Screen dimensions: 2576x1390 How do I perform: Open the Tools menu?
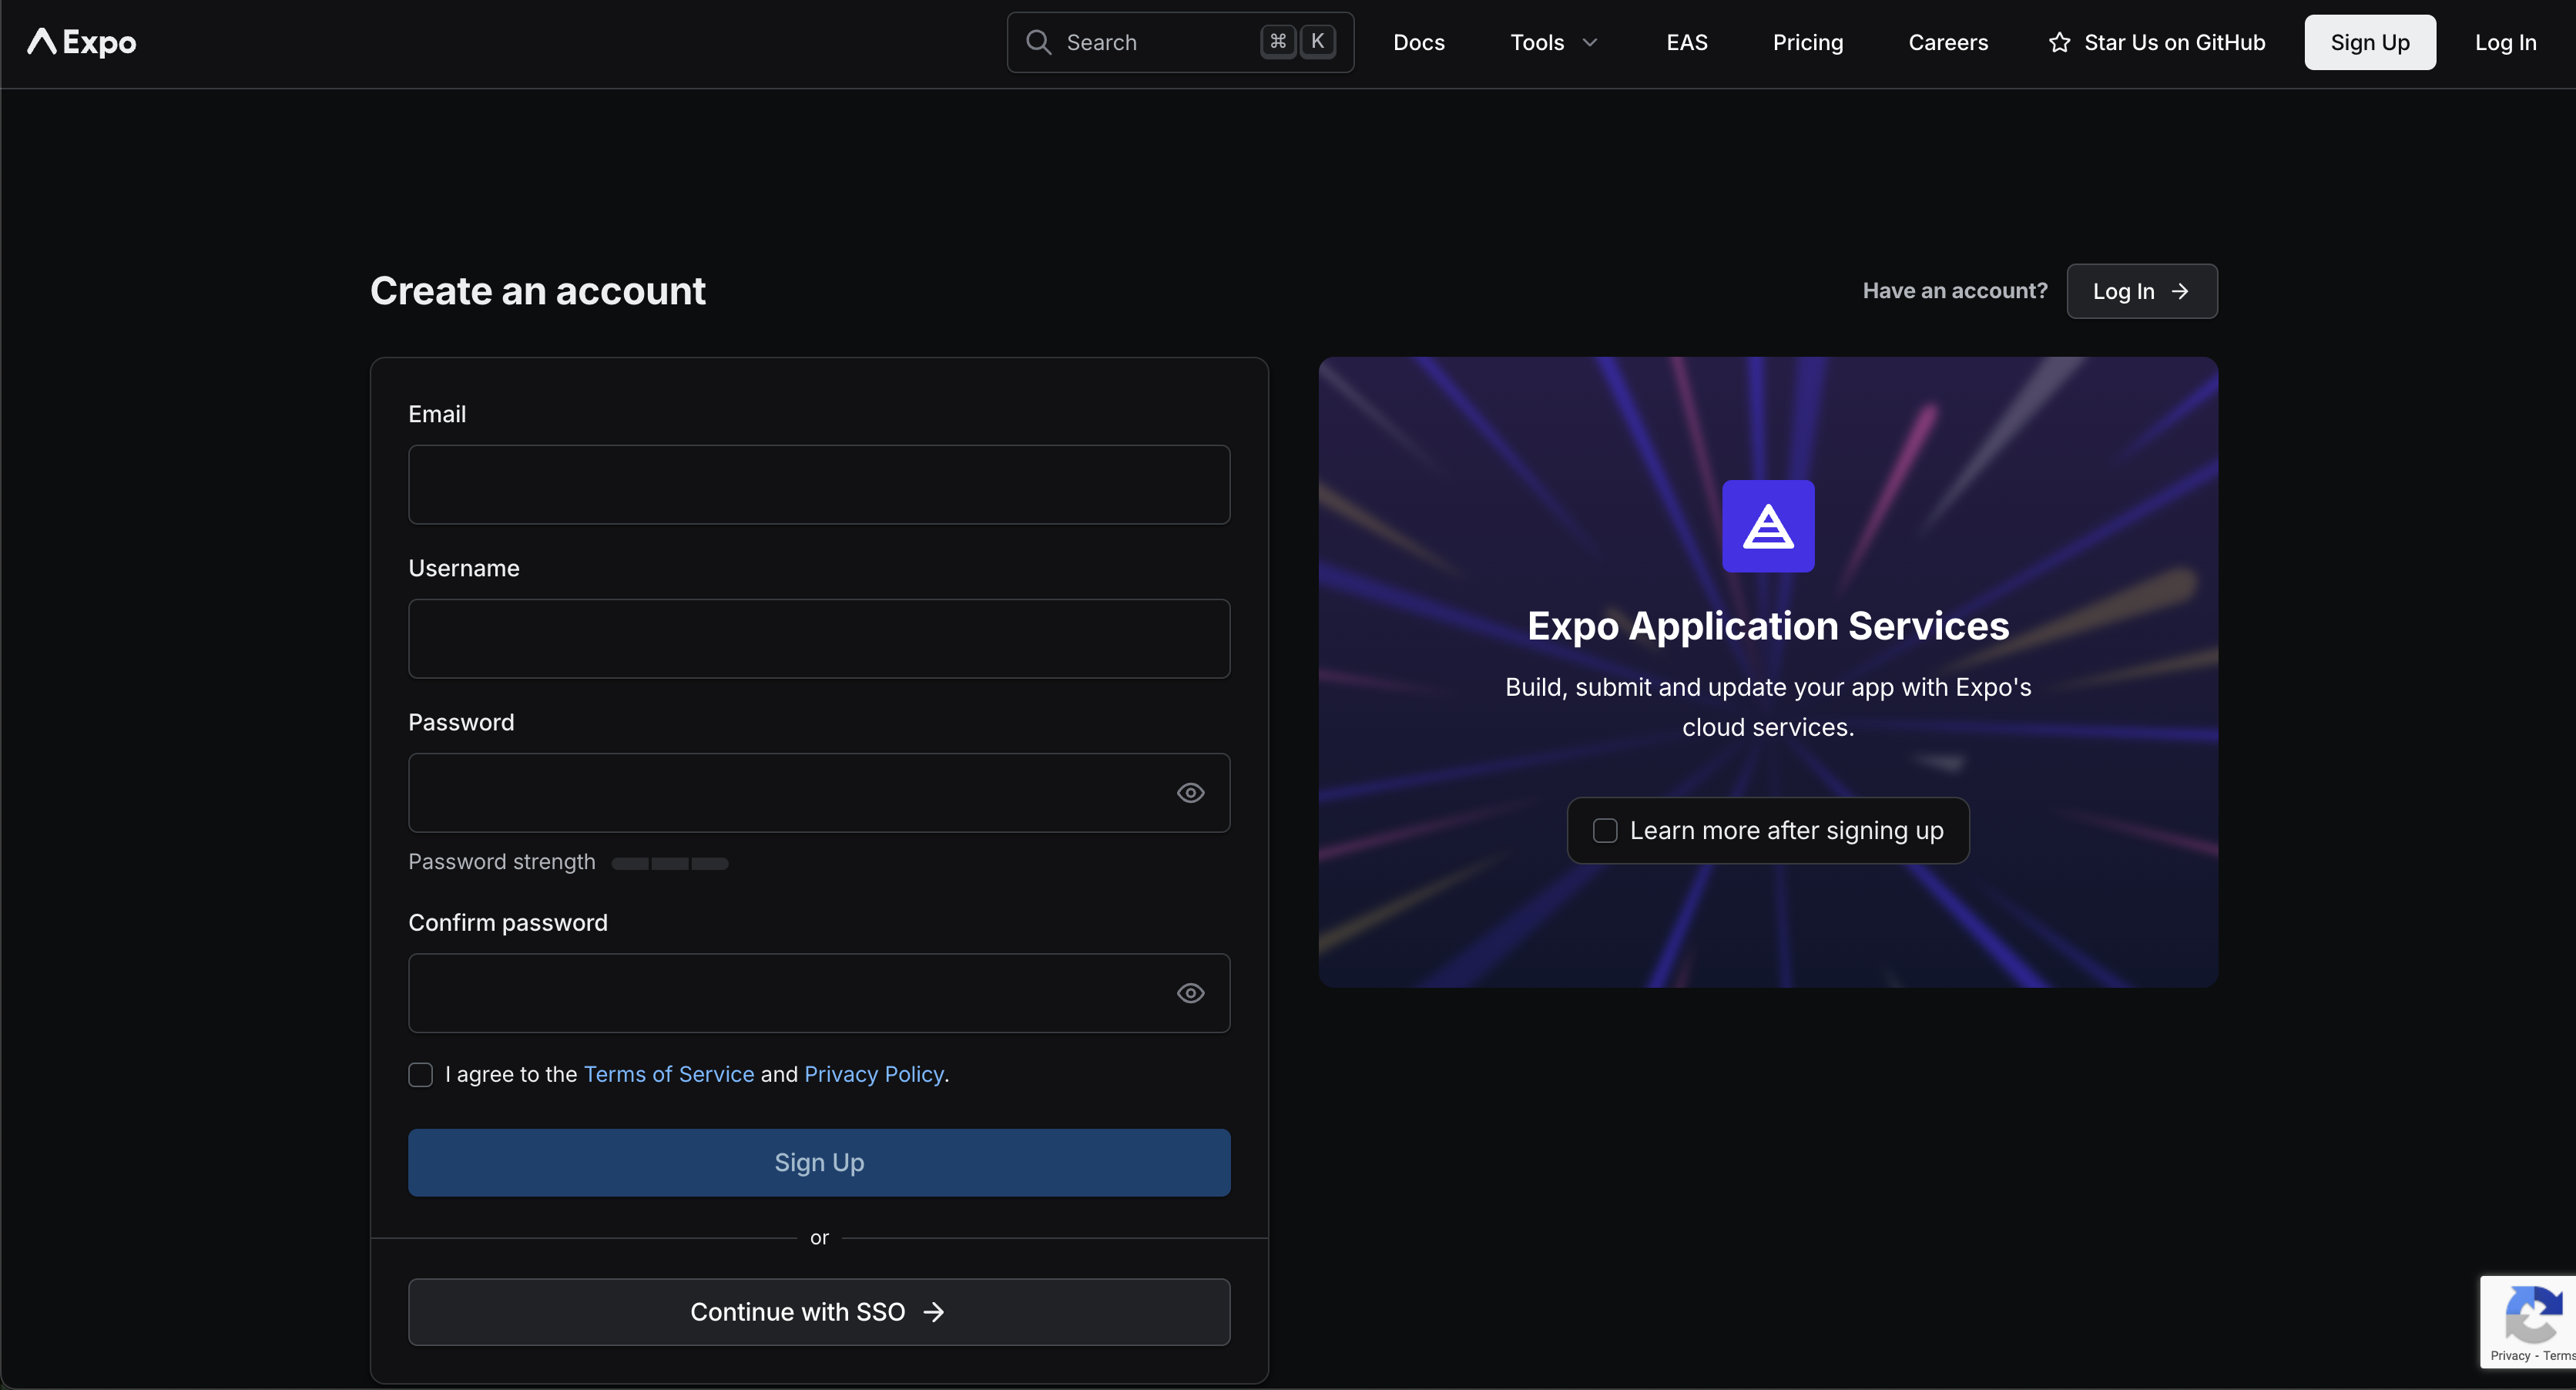point(1555,42)
